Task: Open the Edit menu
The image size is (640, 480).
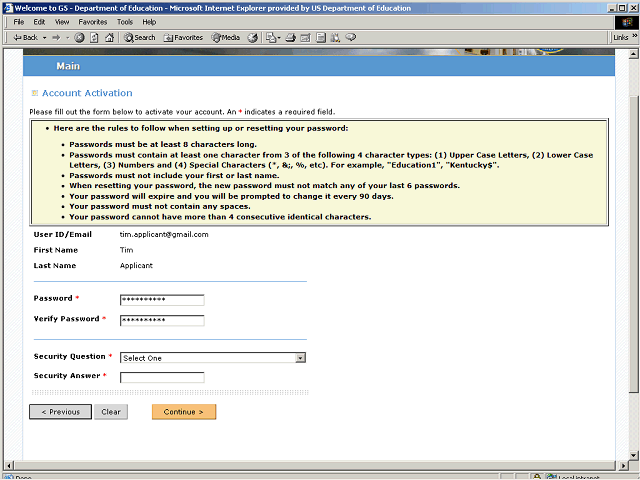Action: pos(39,22)
